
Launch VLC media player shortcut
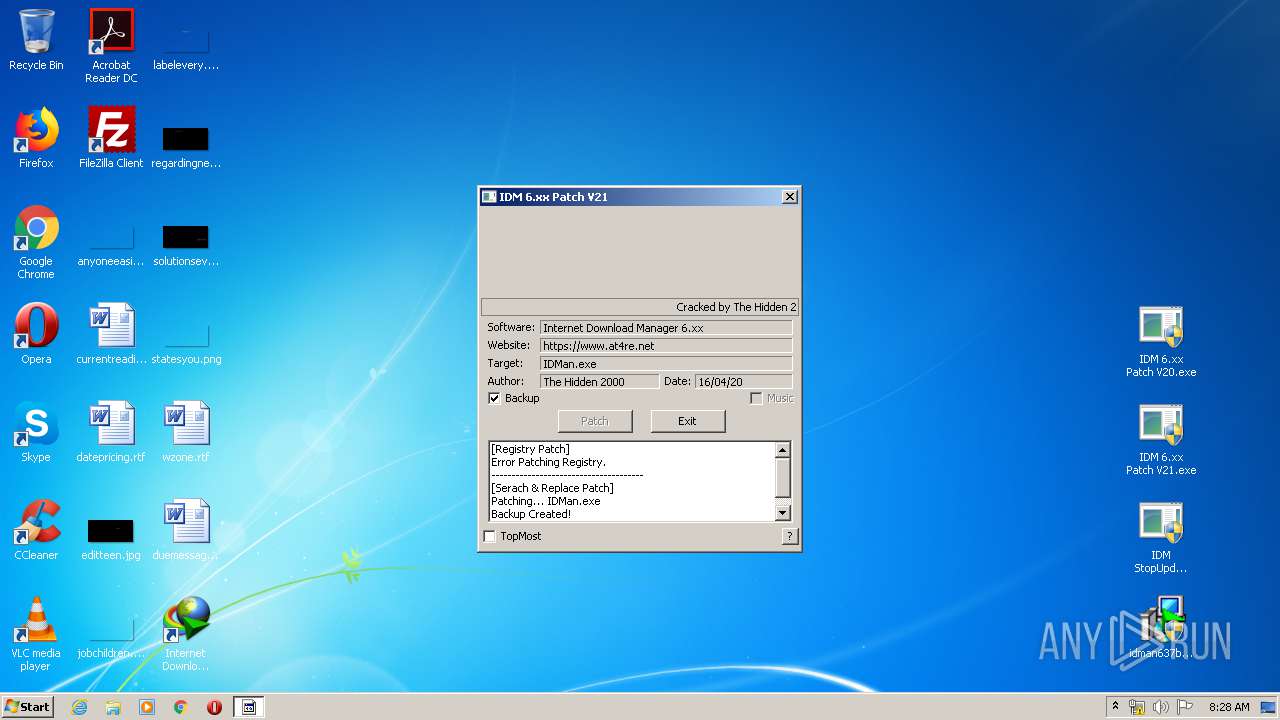(x=36, y=634)
